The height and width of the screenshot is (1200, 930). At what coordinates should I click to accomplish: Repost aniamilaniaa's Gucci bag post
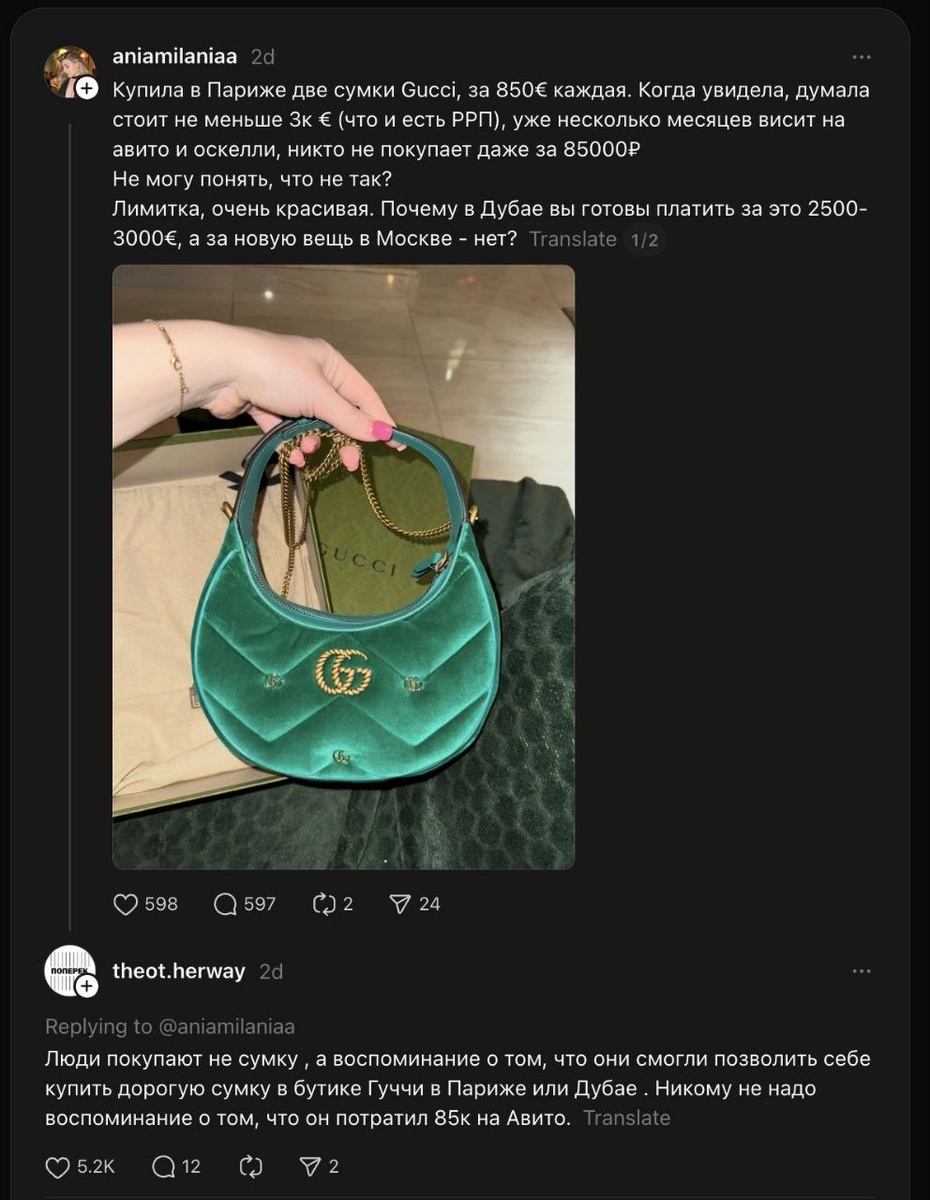(x=323, y=904)
